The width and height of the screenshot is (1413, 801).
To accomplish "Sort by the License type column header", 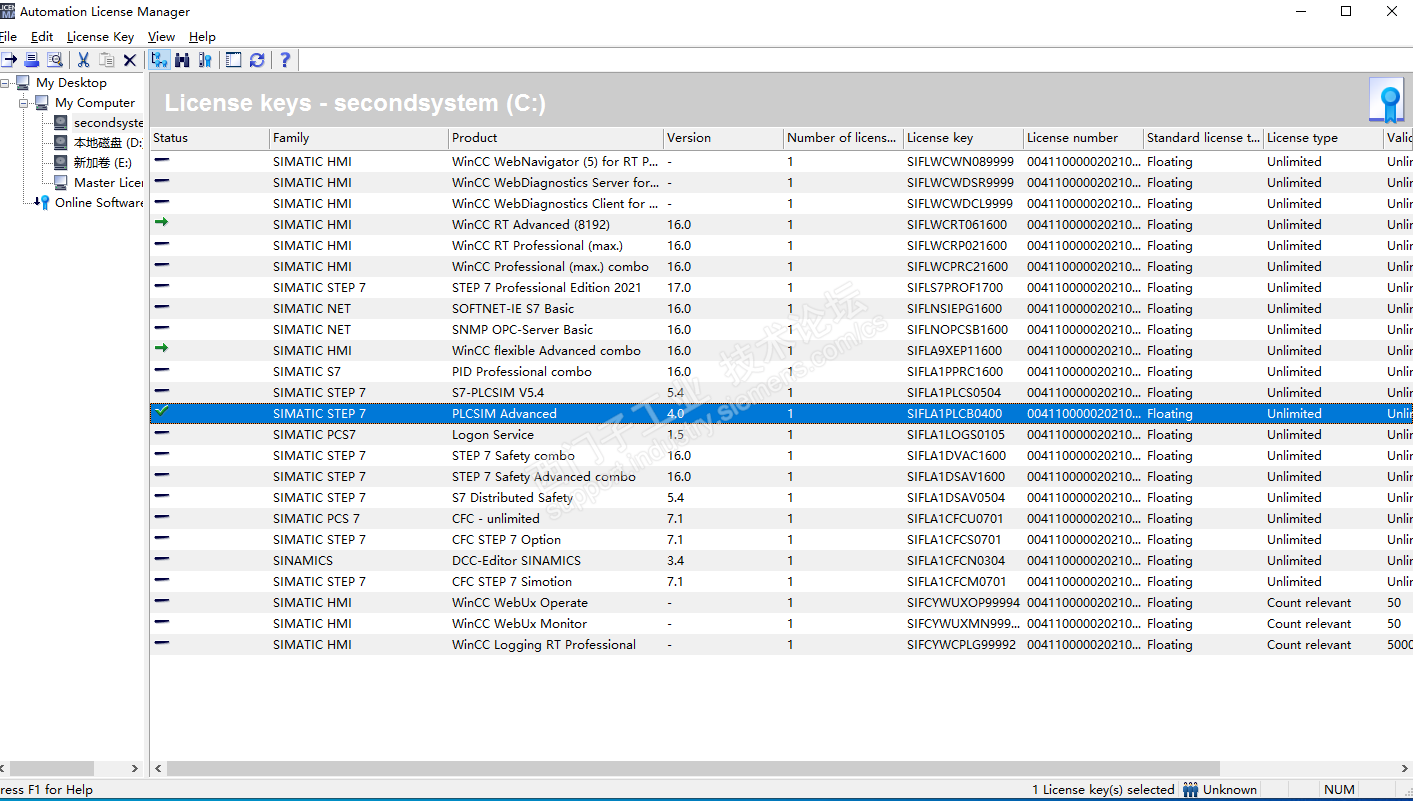I will pyautogui.click(x=1323, y=138).
